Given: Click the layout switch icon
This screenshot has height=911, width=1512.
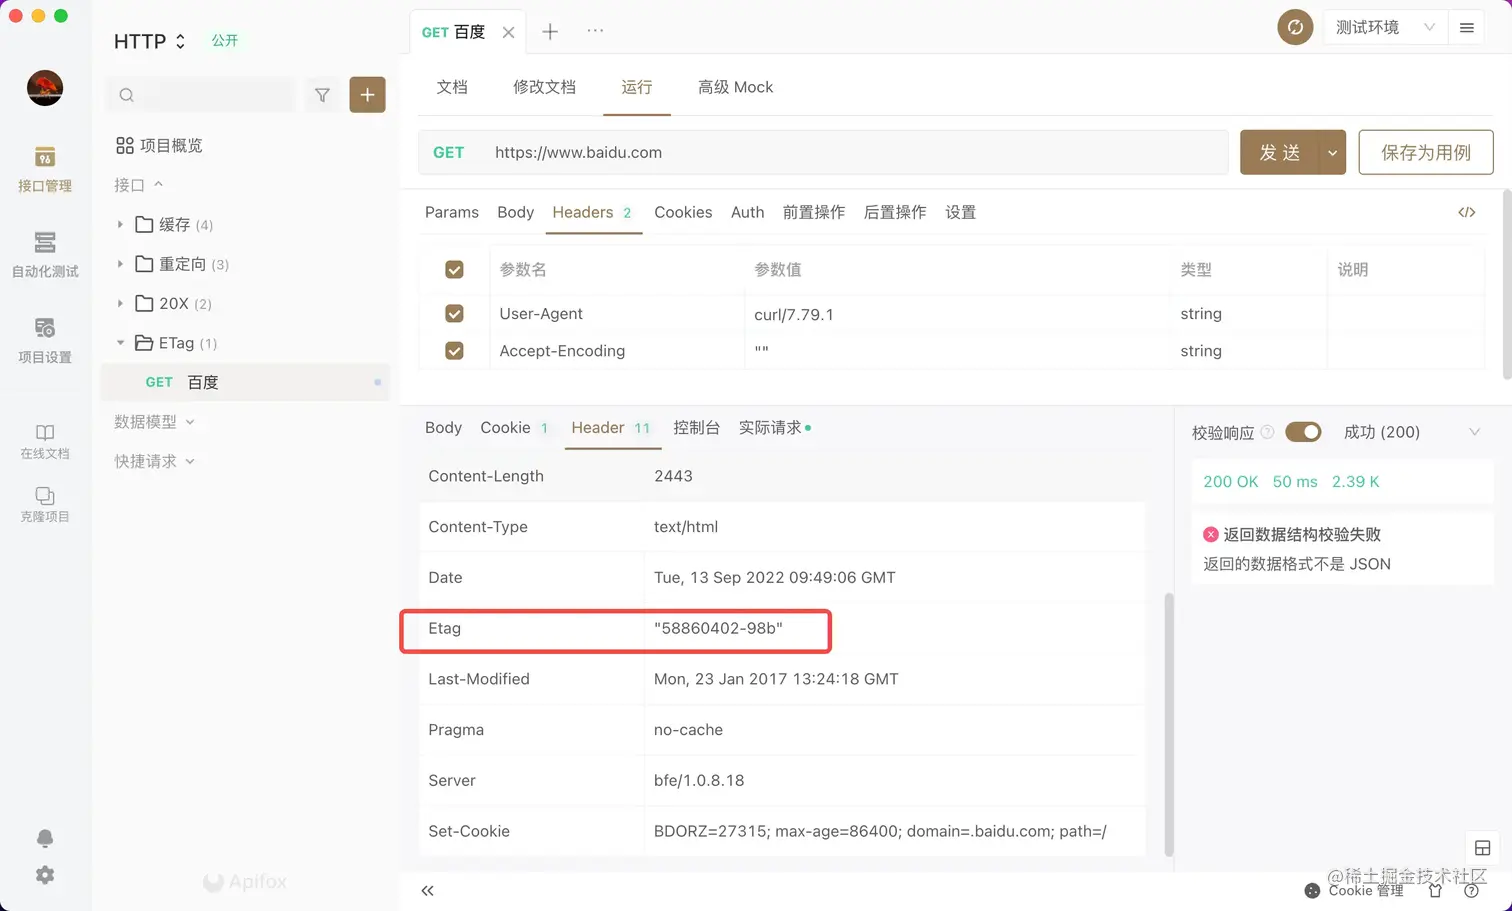Looking at the screenshot, I should 1482,848.
